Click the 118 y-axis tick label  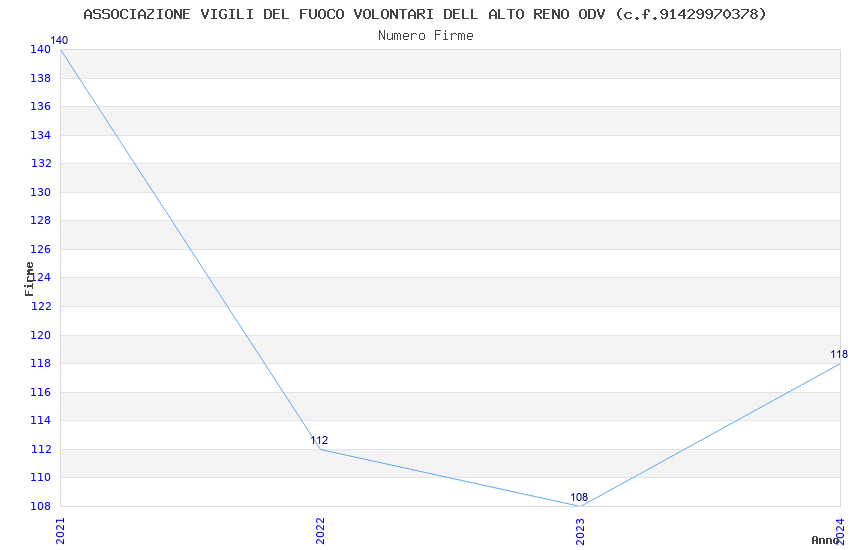coord(40,363)
